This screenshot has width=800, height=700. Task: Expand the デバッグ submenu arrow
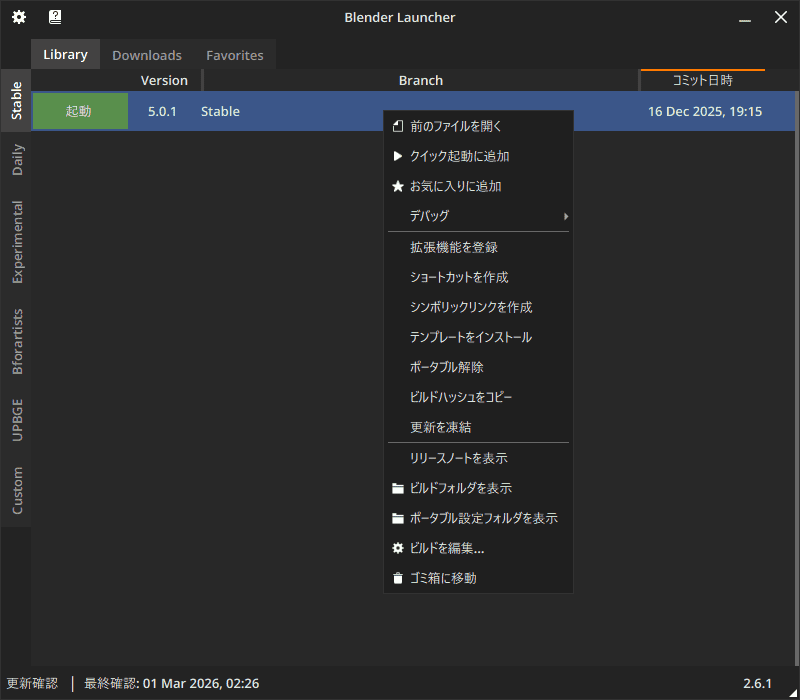click(x=565, y=216)
